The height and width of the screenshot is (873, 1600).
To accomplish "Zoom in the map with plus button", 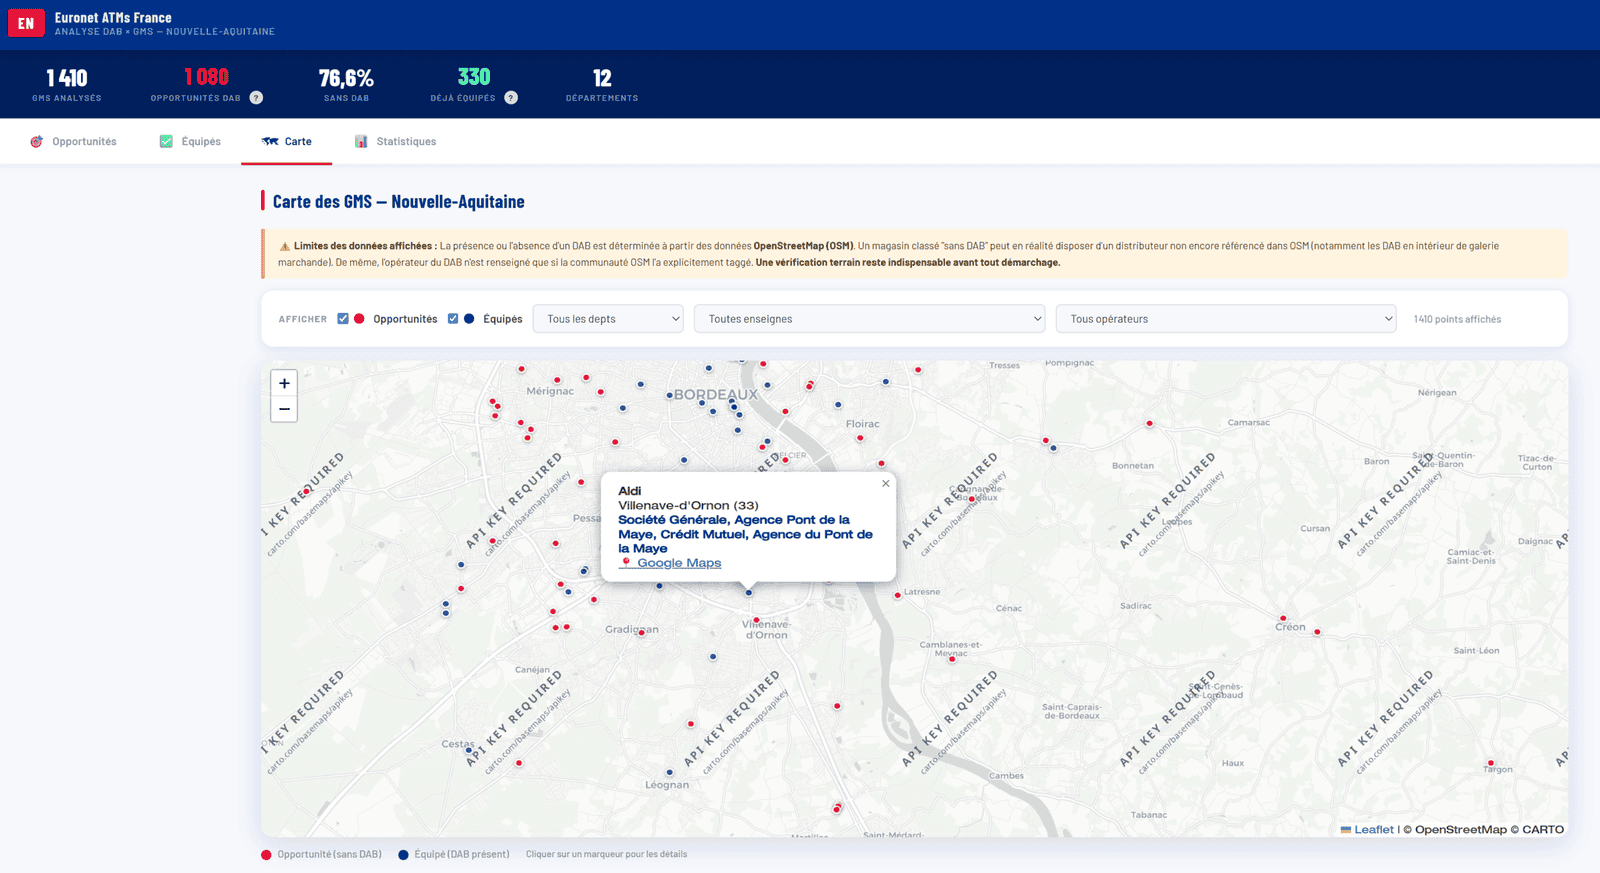I will [x=284, y=383].
